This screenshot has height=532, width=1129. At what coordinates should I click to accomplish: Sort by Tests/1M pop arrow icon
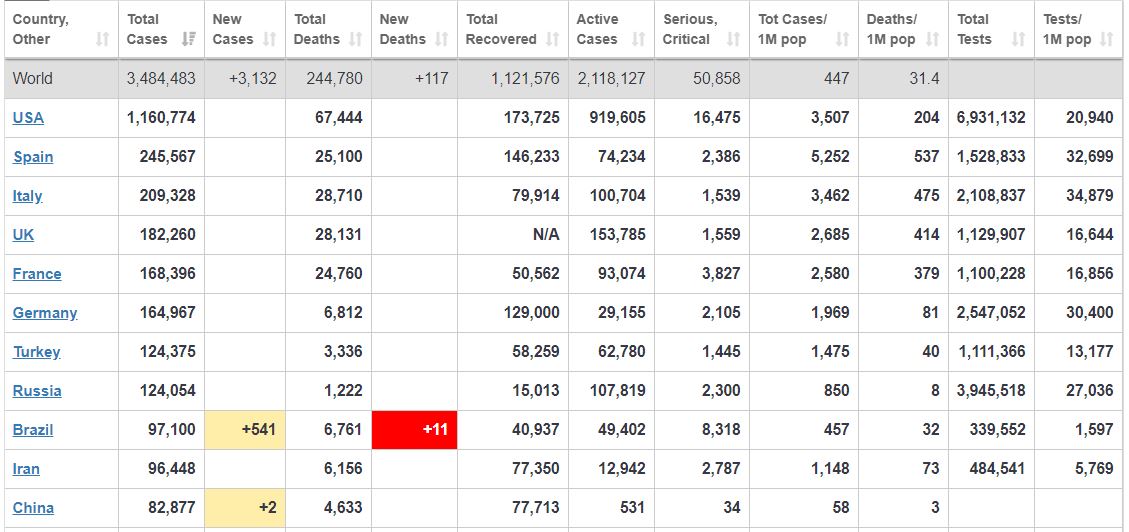[1106, 40]
